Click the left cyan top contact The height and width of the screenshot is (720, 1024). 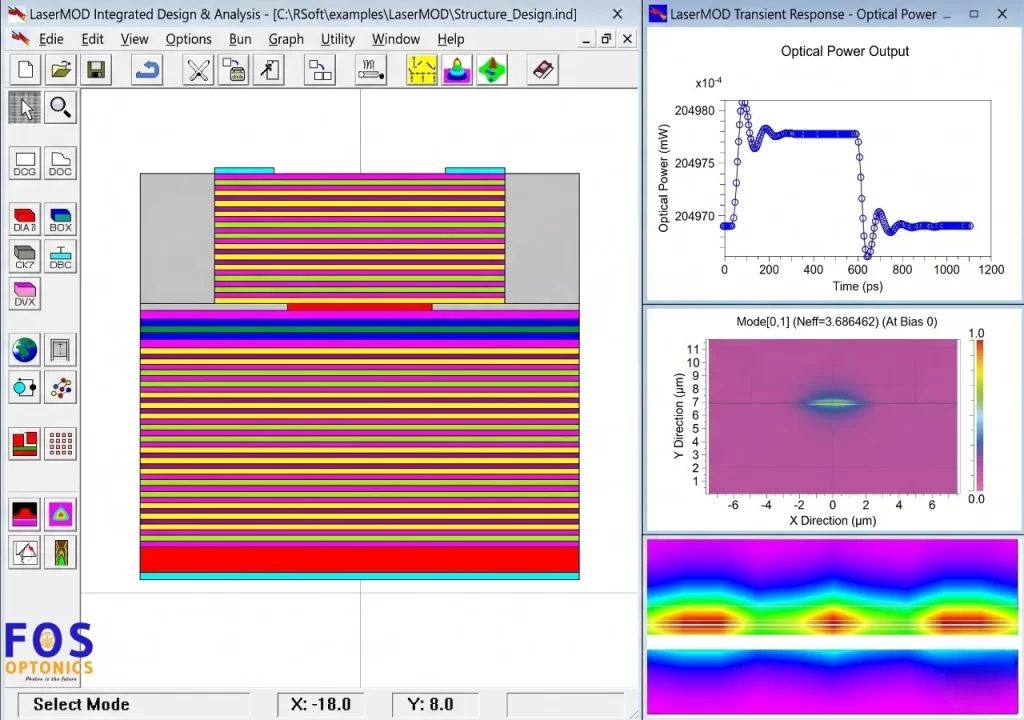244,171
